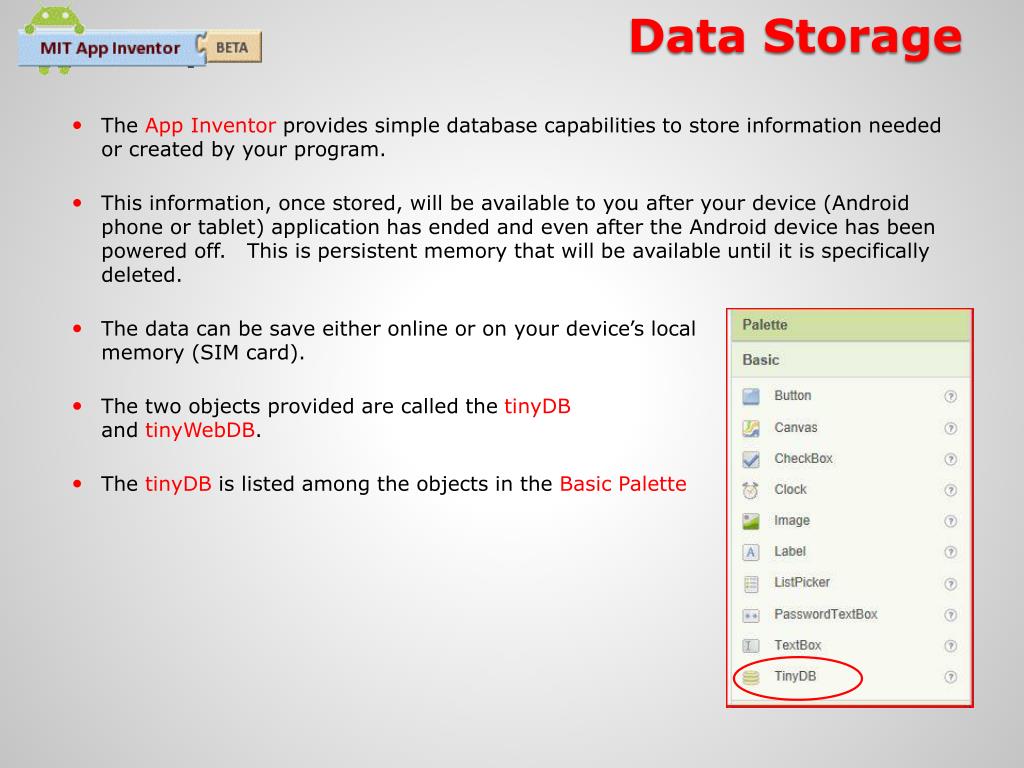The image size is (1024, 768).
Task: Click the TinyDB database icon
Action: tap(751, 677)
